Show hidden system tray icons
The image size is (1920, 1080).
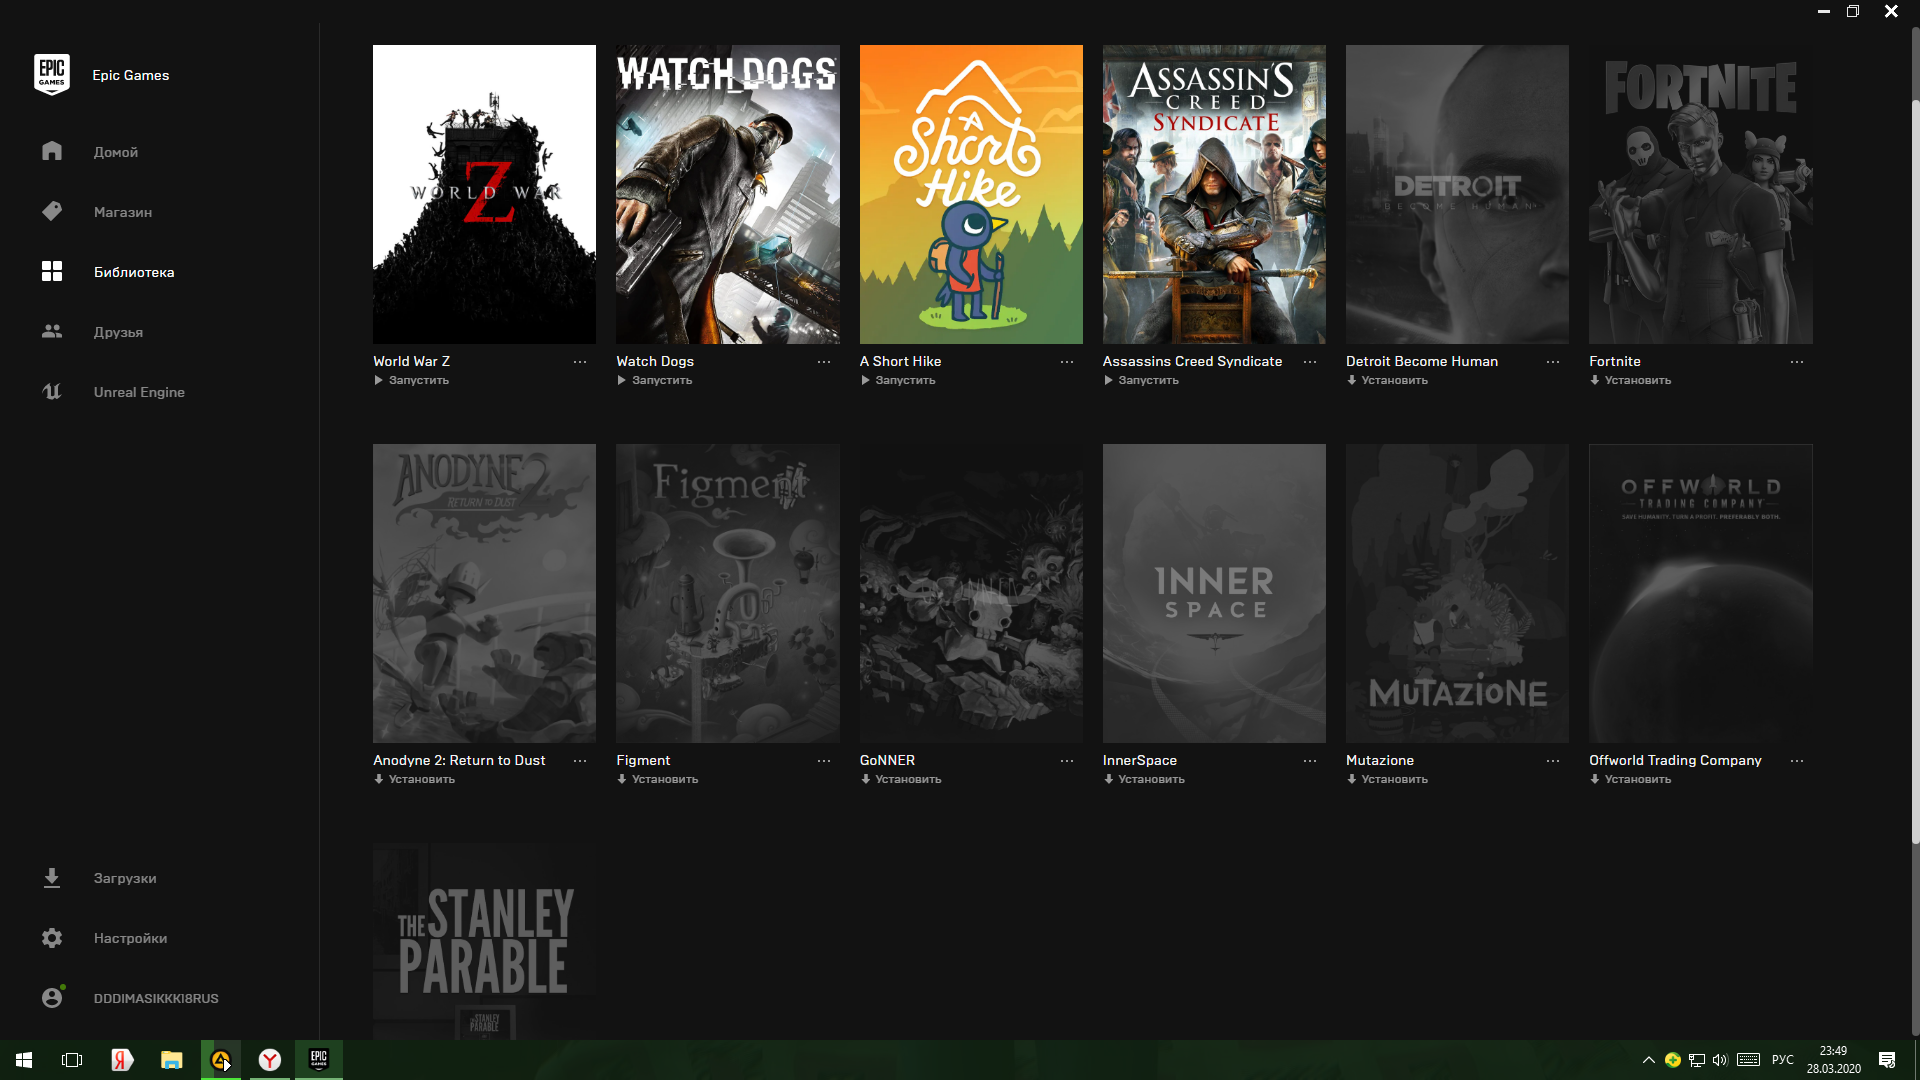pos(1649,1060)
